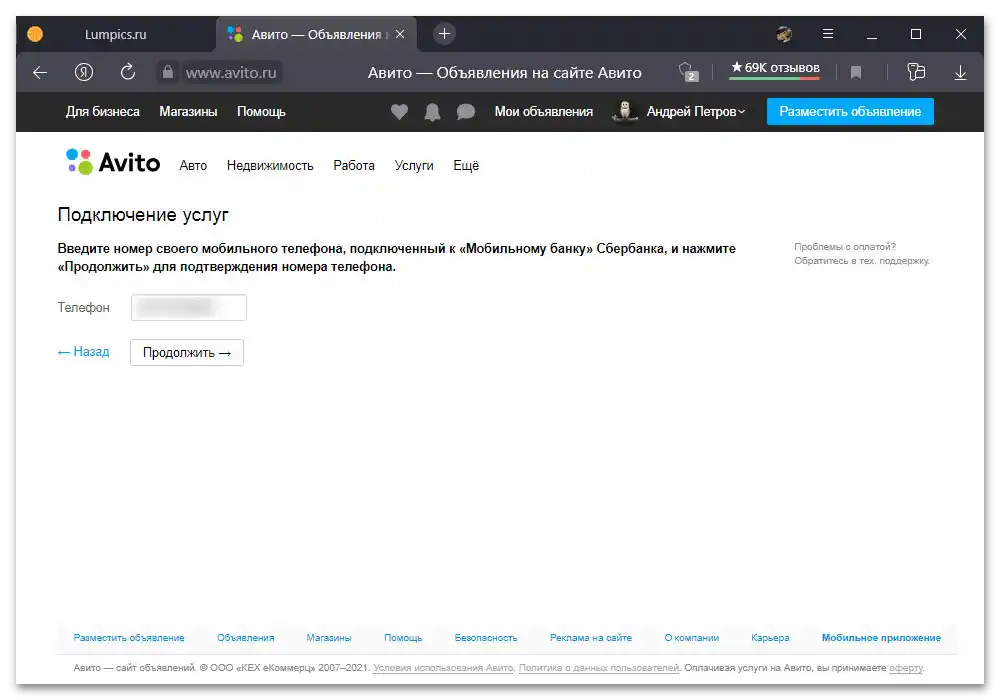The width and height of the screenshot is (1000, 700).
Task: Reload the Avito page
Action: tap(128, 72)
